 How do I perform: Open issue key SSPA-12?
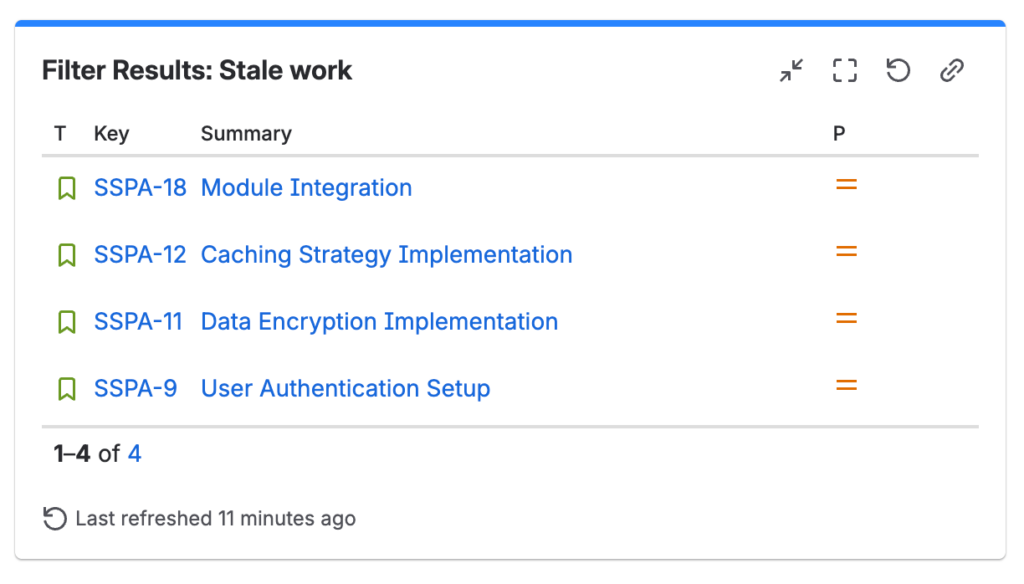pyautogui.click(x=140, y=255)
